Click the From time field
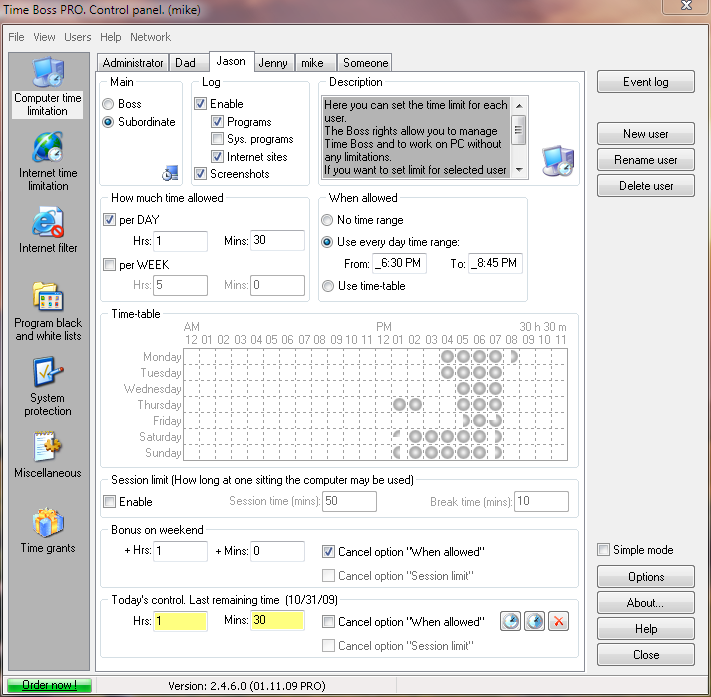Screen dimensions: 711x697 point(399,263)
